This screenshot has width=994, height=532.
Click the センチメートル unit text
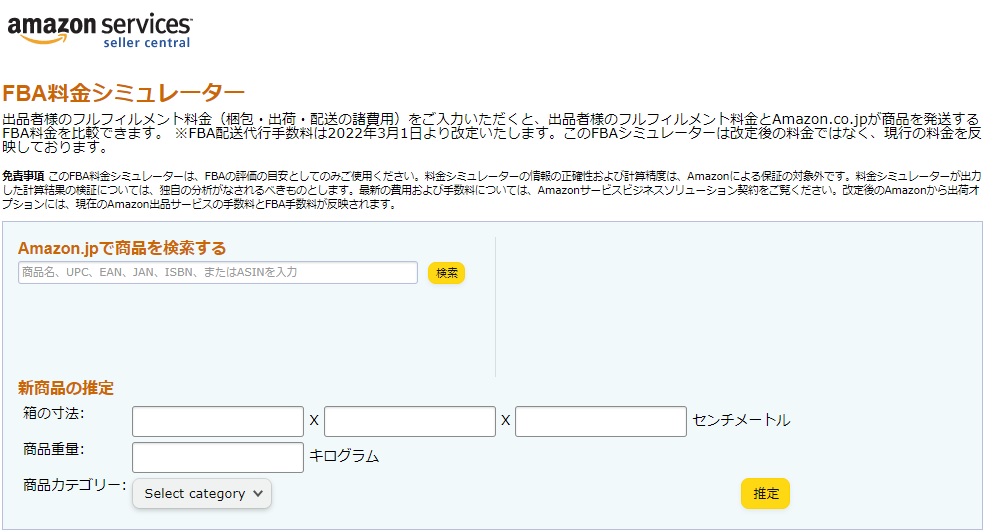point(741,420)
